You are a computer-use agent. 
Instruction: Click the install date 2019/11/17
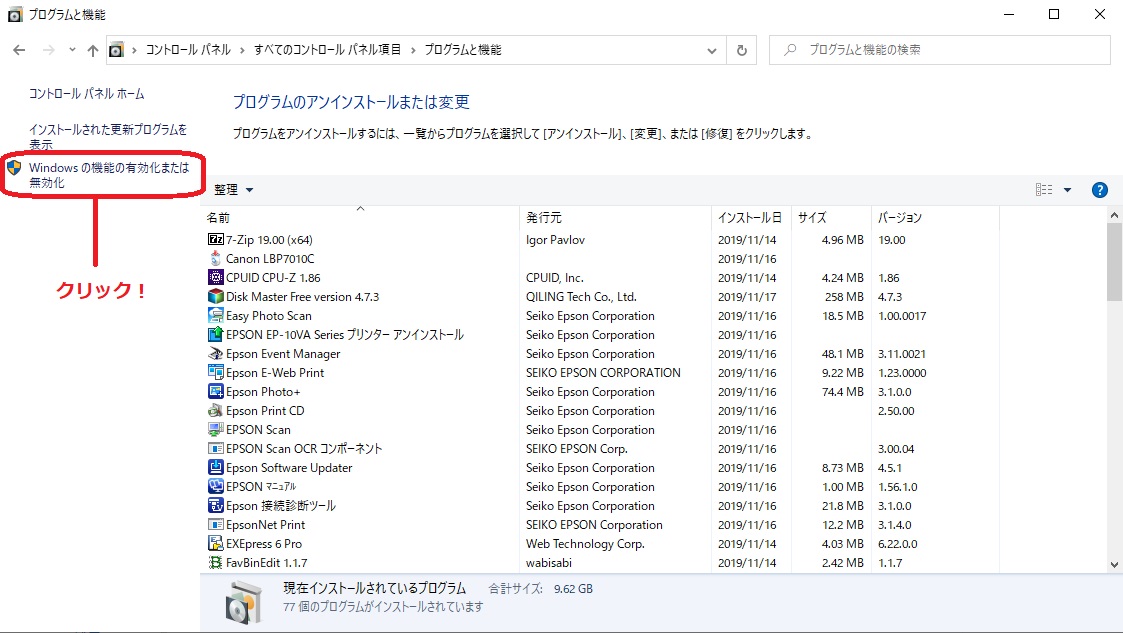(x=747, y=296)
